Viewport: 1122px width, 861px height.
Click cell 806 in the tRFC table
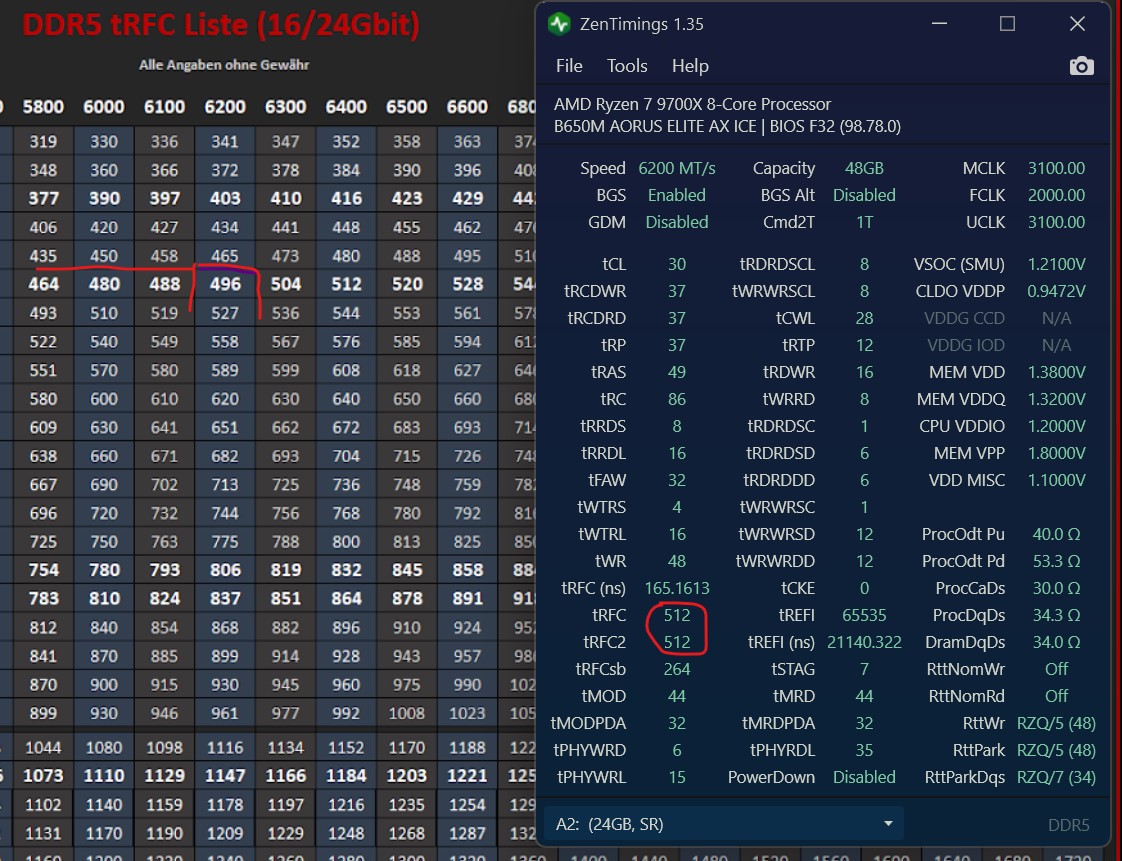225,570
